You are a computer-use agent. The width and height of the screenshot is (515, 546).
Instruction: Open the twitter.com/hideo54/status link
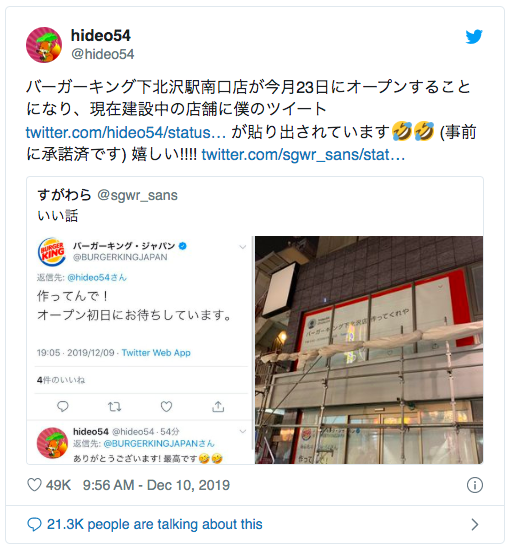pyautogui.click(x=126, y=133)
